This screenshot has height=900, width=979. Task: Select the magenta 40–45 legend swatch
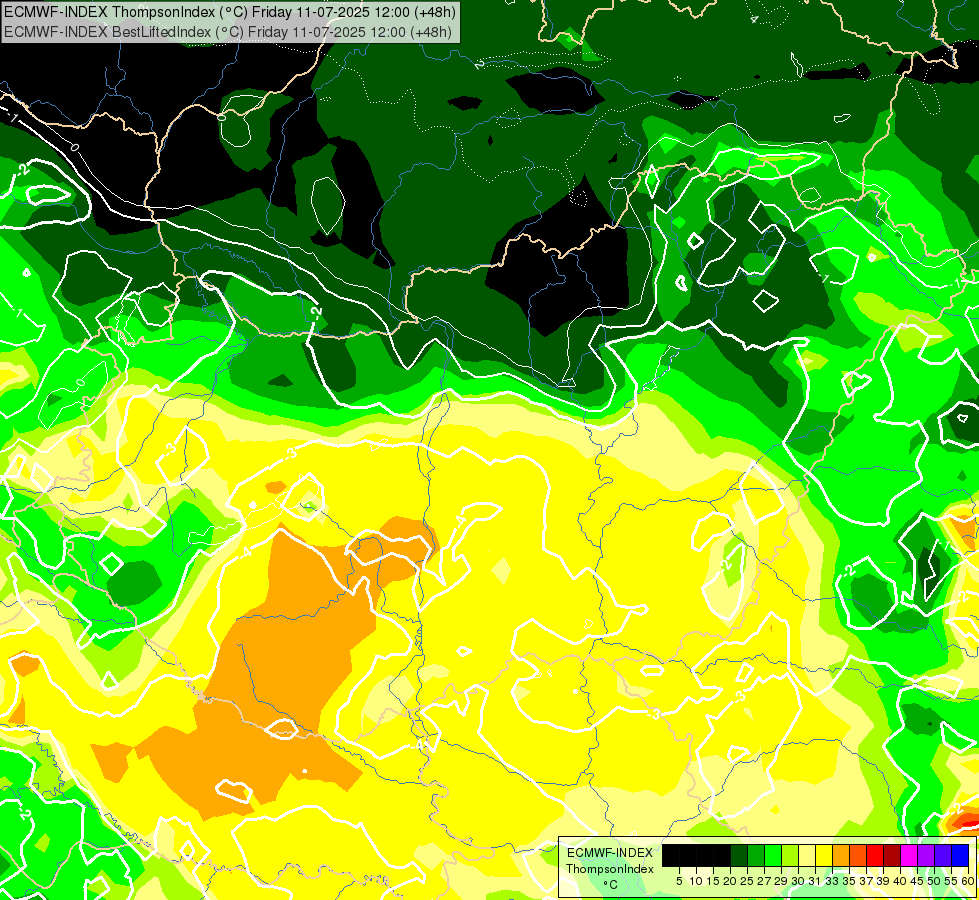tap(909, 856)
